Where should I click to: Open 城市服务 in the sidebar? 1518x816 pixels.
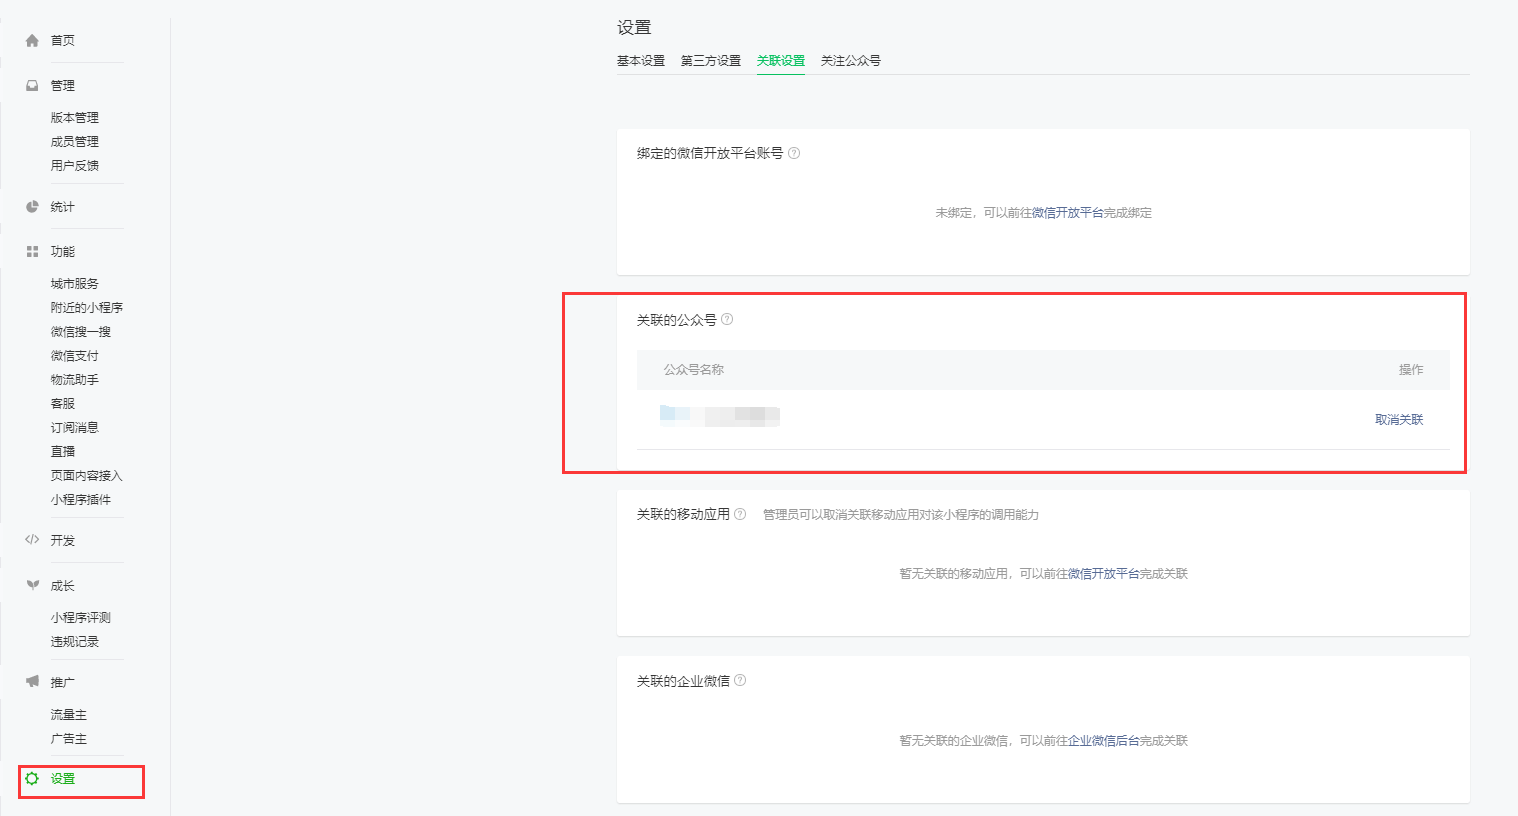[x=75, y=283]
